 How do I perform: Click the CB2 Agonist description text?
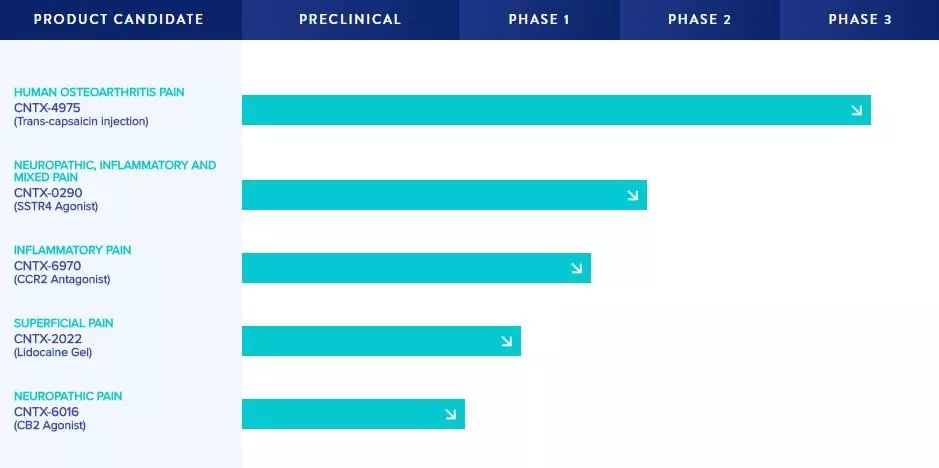pyautogui.click(x=50, y=425)
